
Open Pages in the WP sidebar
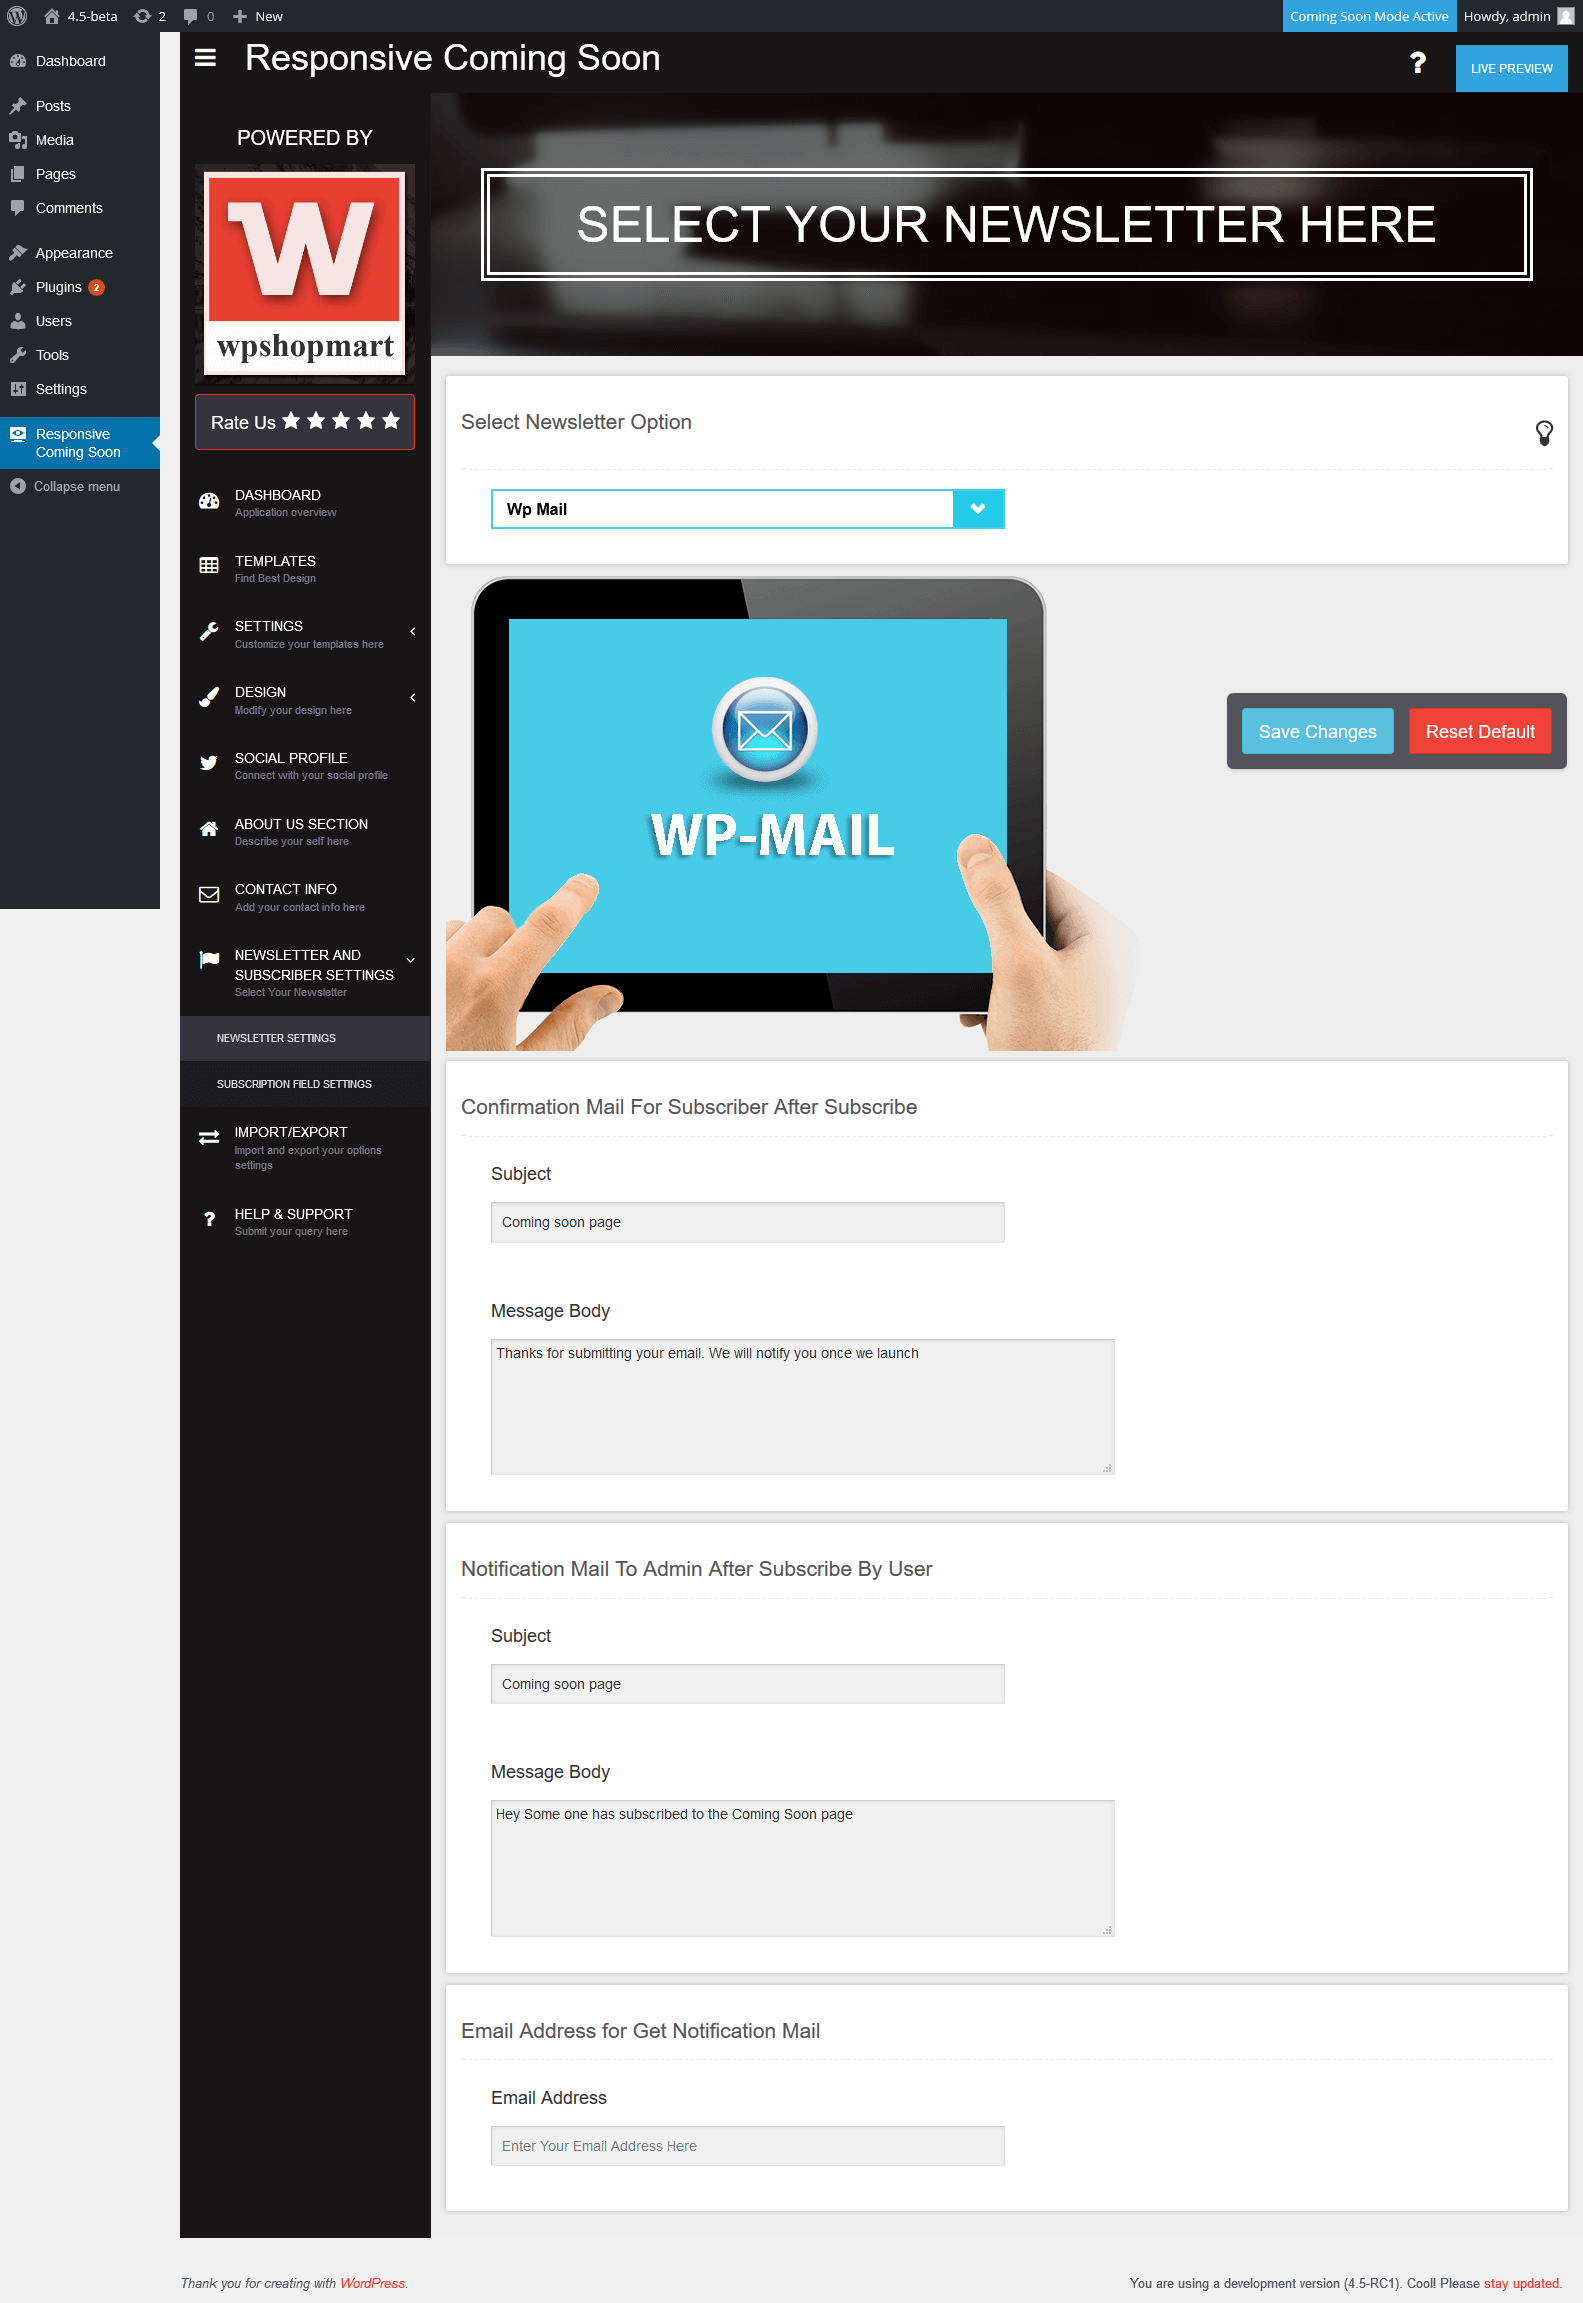[80, 174]
